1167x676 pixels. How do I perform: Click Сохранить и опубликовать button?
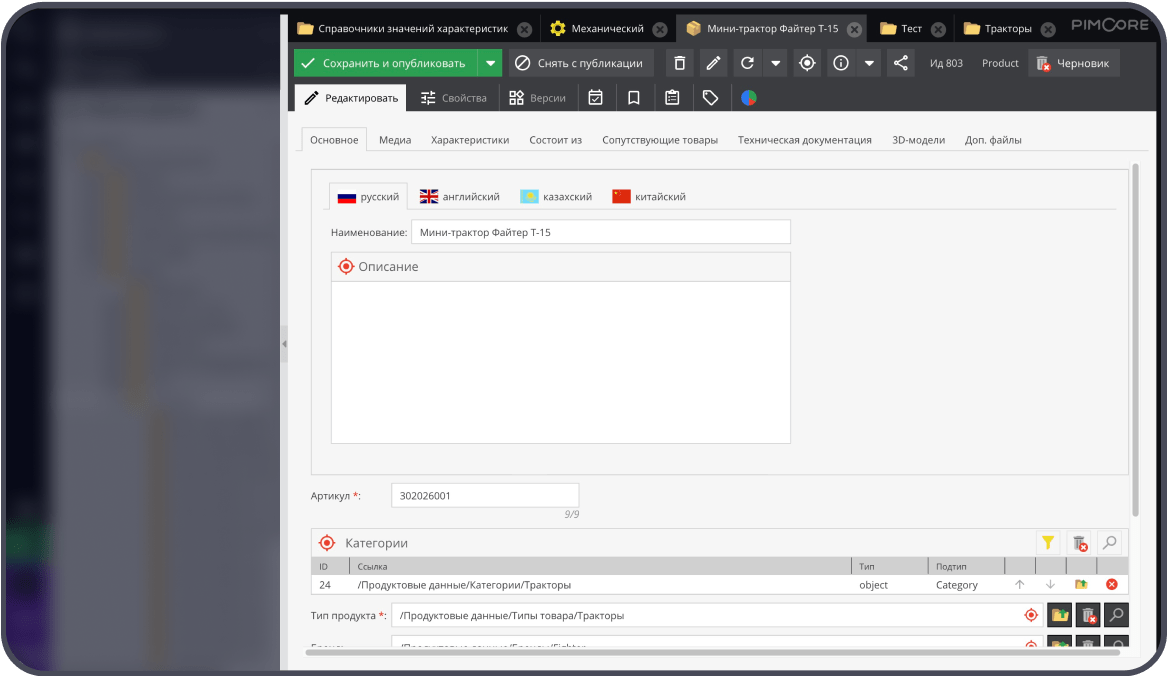click(386, 63)
